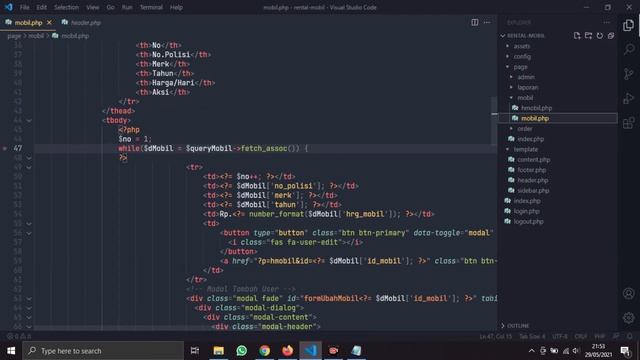This screenshot has height=360, width=640.
Task: Open the Explorer view icon in activity bar
Action: (x=629, y=25)
